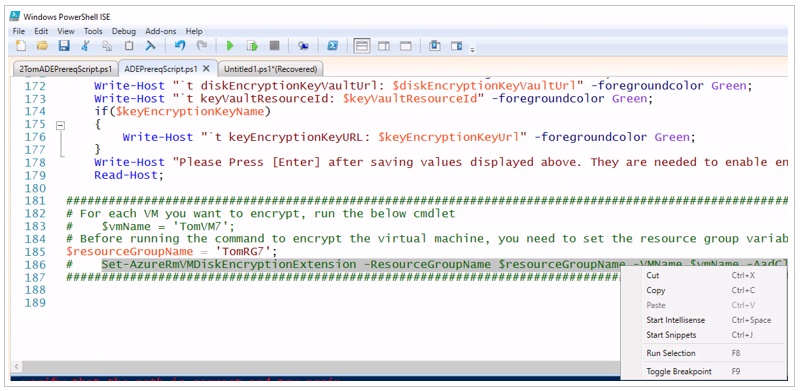Screen dimensions: 800x391
Task: Show script pane on right layout icon
Action: tap(384, 46)
